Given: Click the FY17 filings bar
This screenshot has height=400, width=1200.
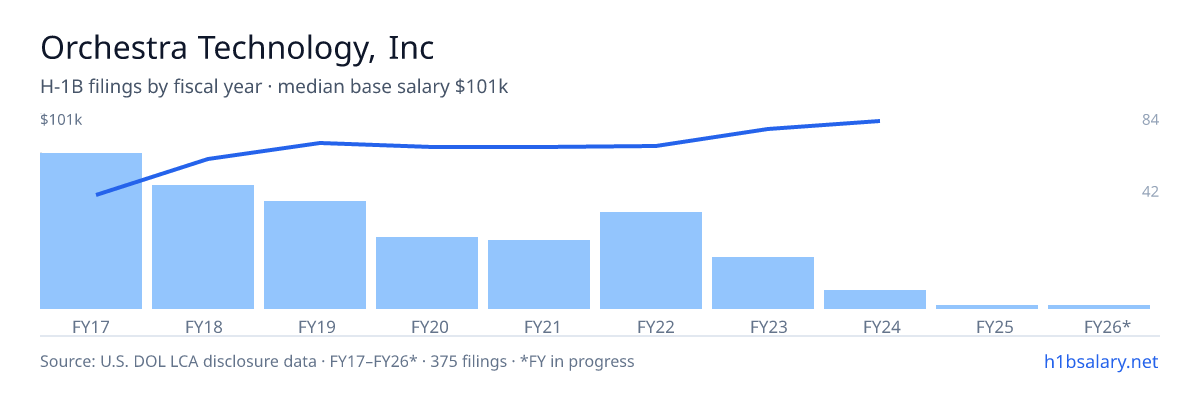Looking at the screenshot, I should [91, 231].
